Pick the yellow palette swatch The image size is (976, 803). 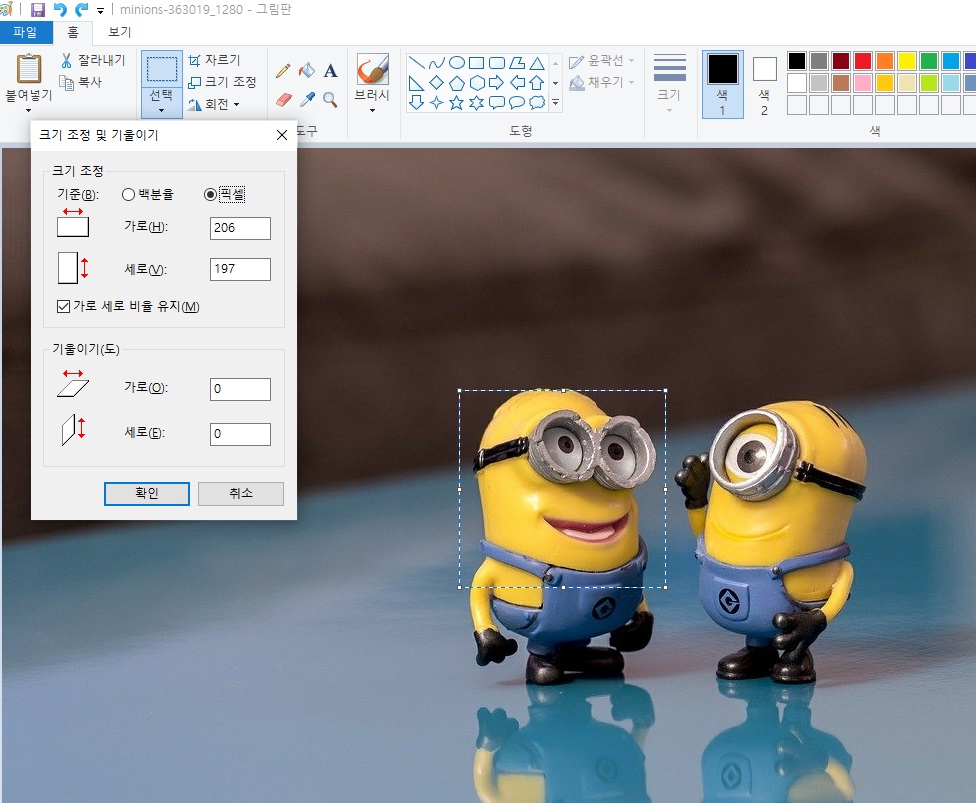point(907,60)
